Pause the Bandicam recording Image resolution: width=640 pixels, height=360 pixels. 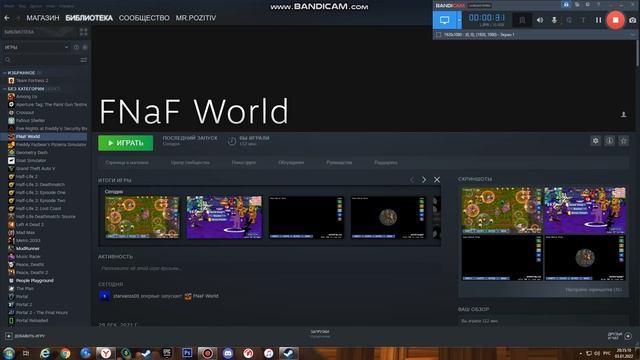[x=598, y=20]
